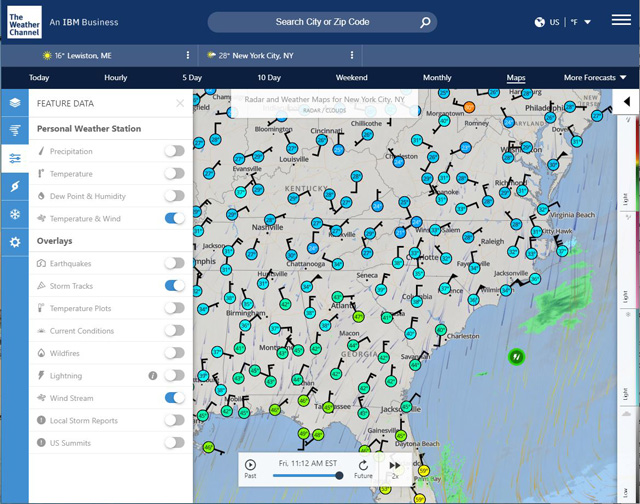Click the orange weather station marker near Morgantown
The image size is (640, 504).
click(469, 108)
